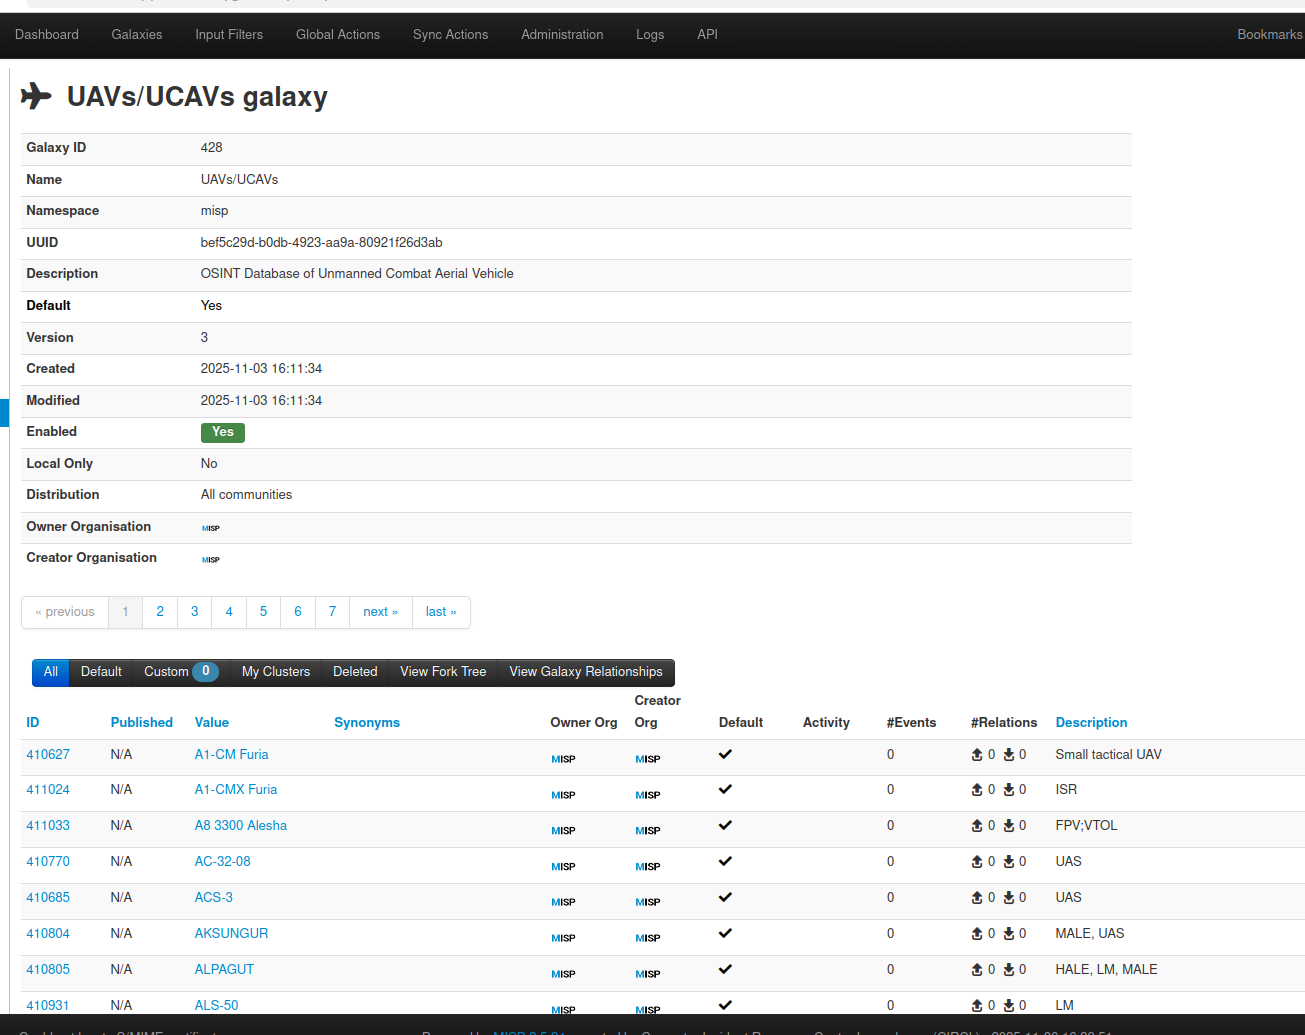Screen dimensions: 1305x1035
Task: Select the Deleted clusters filter
Action: click(355, 672)
